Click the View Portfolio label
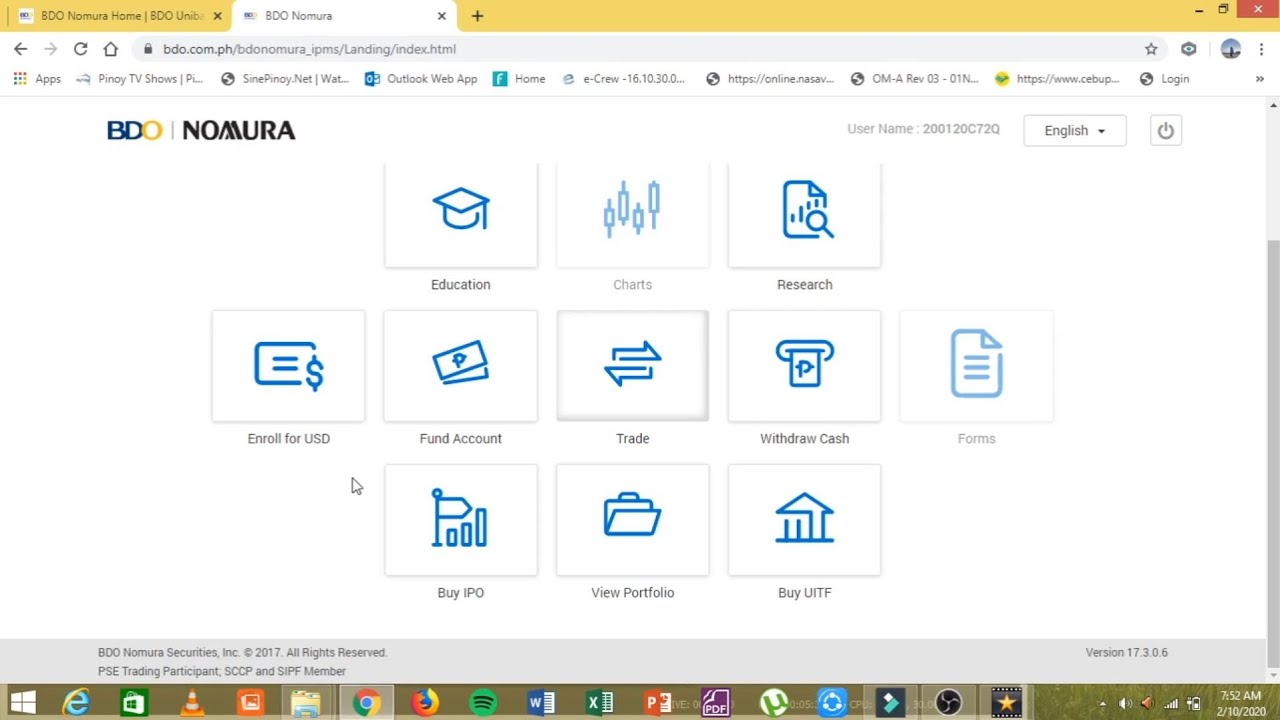 coord(633,593)
